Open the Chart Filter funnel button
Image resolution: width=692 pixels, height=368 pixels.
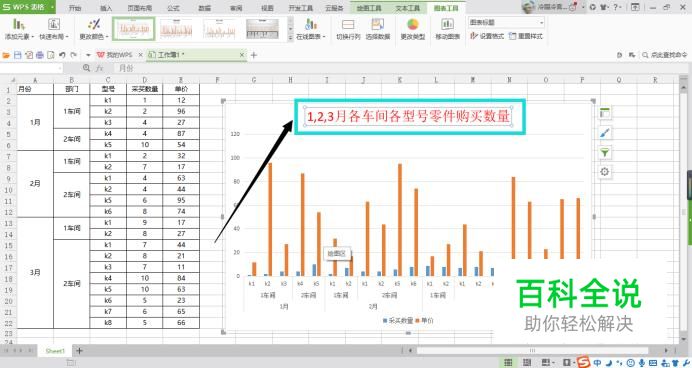coord(605,153)
